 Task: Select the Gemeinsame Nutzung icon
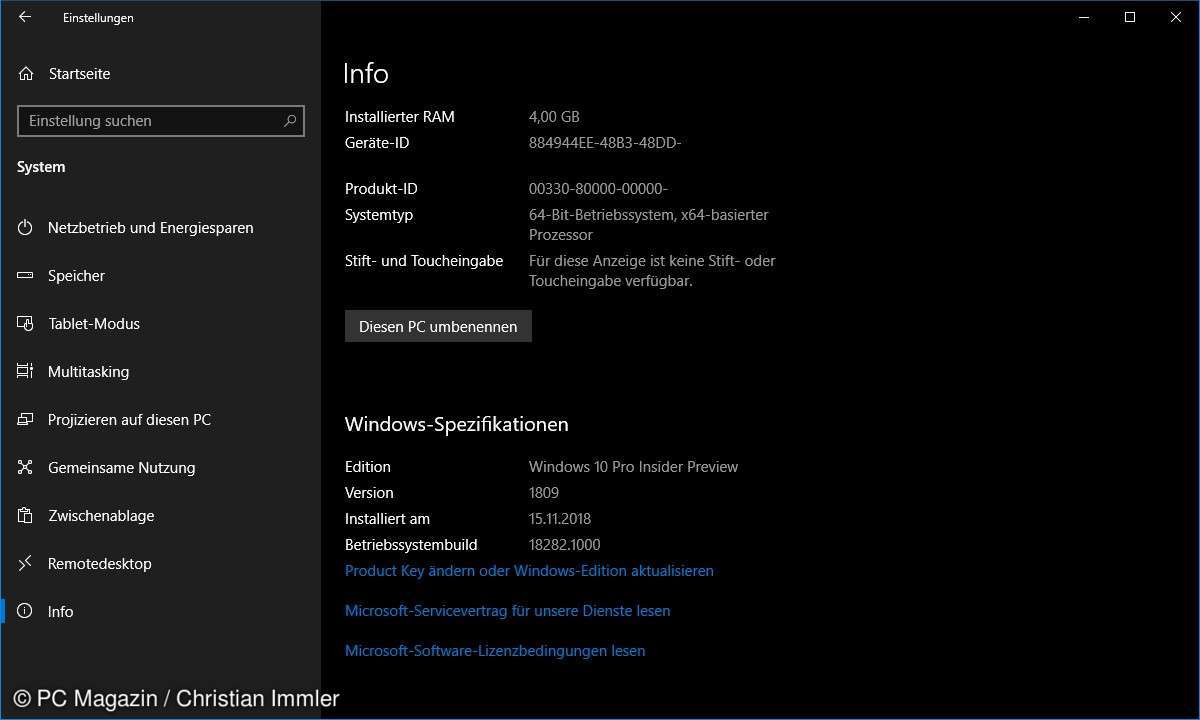(26, 468)
